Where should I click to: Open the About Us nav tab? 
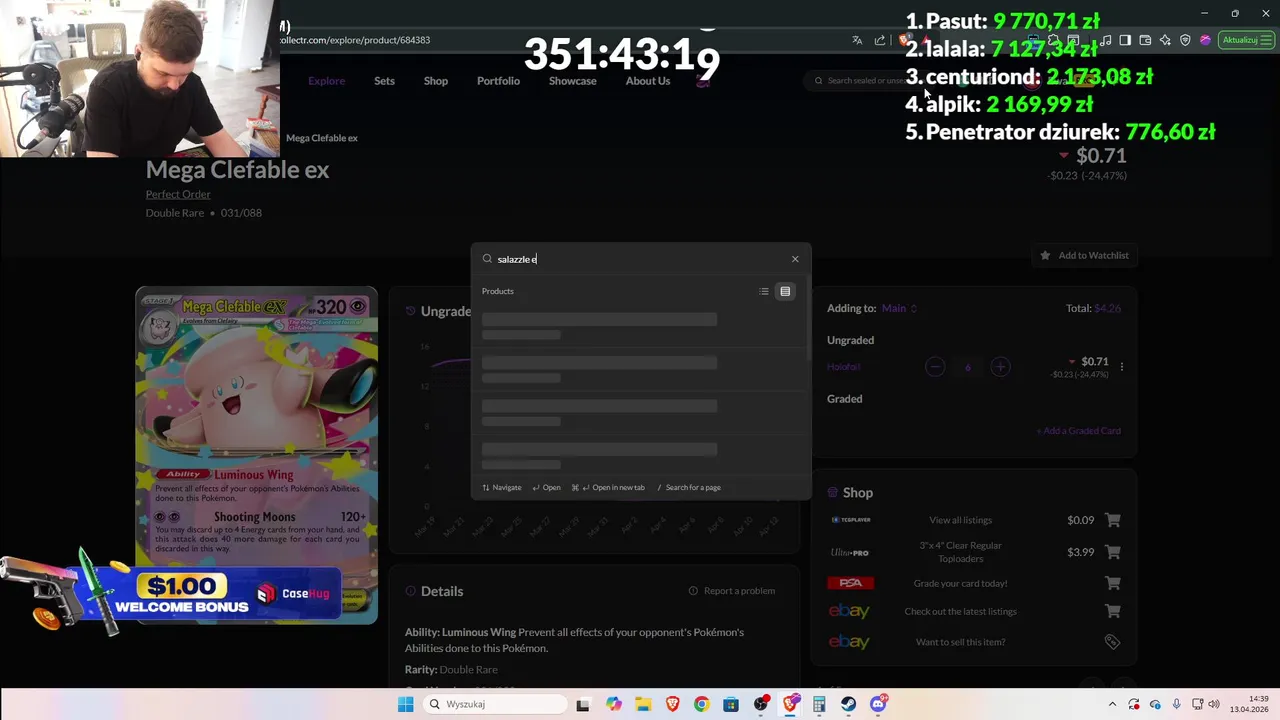(648, 81)
